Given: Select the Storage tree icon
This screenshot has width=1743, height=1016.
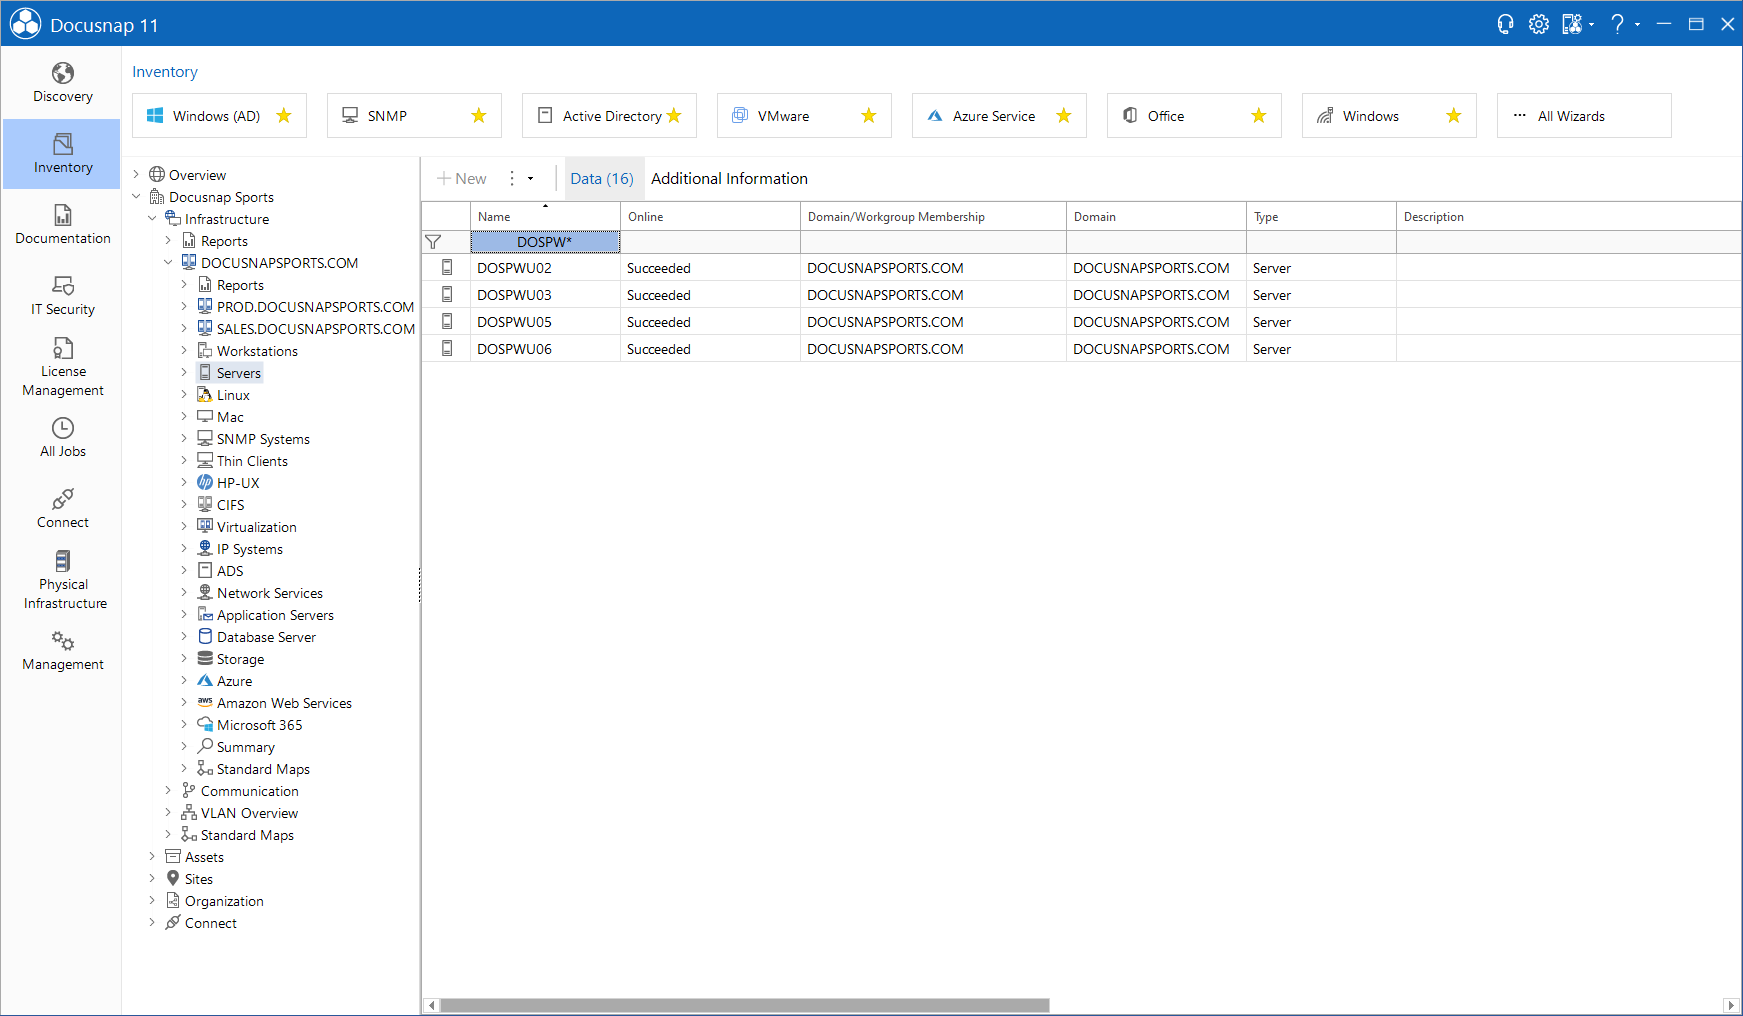Looking at the screenshot, I should click(x=205, y=659).
